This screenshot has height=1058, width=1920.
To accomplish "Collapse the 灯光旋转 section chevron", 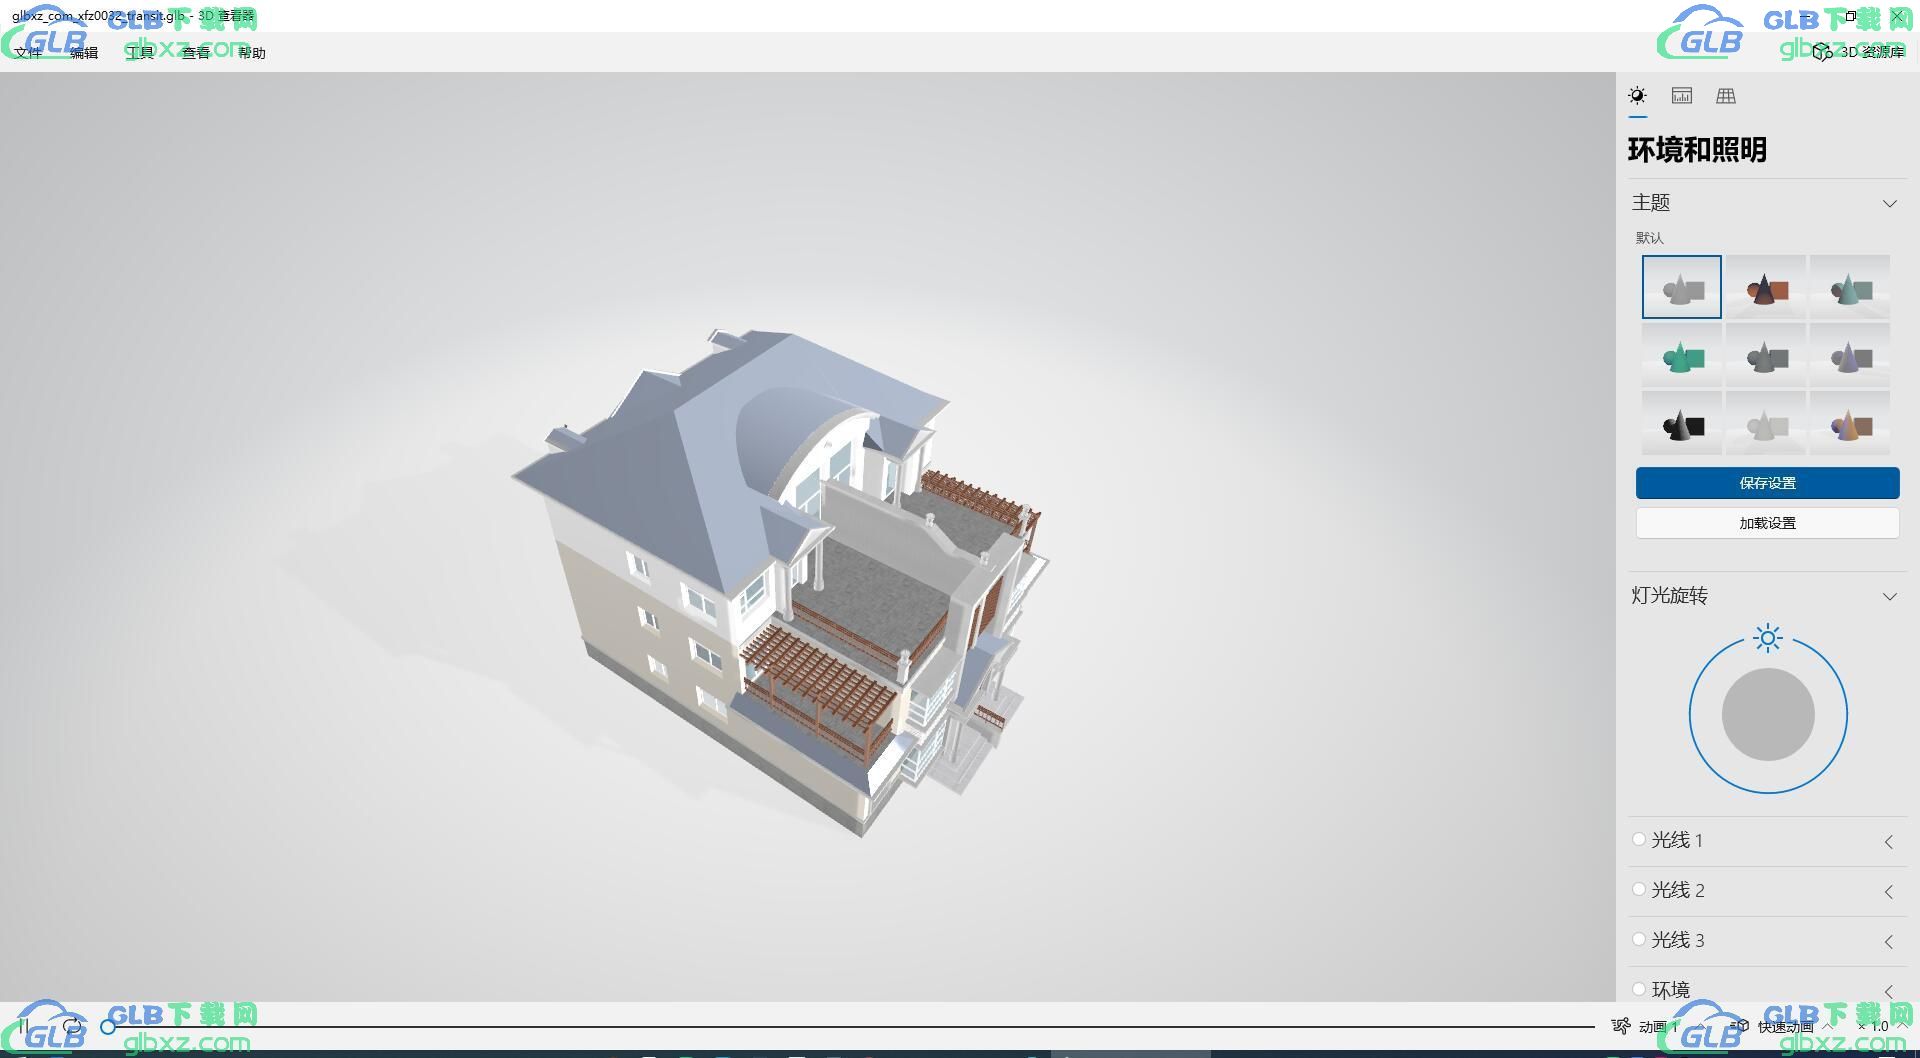I will (x=1889, y=597).
